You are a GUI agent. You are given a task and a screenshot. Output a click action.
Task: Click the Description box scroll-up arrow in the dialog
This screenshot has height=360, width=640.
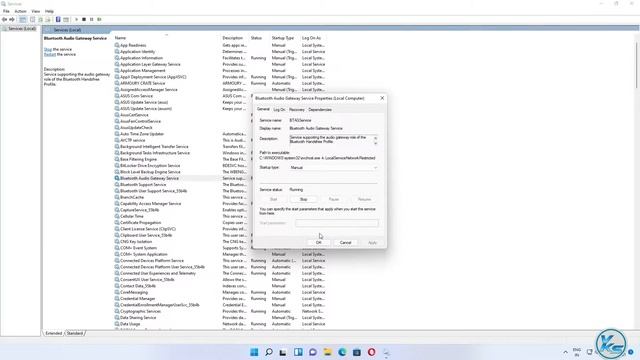(x=376, y=138)
